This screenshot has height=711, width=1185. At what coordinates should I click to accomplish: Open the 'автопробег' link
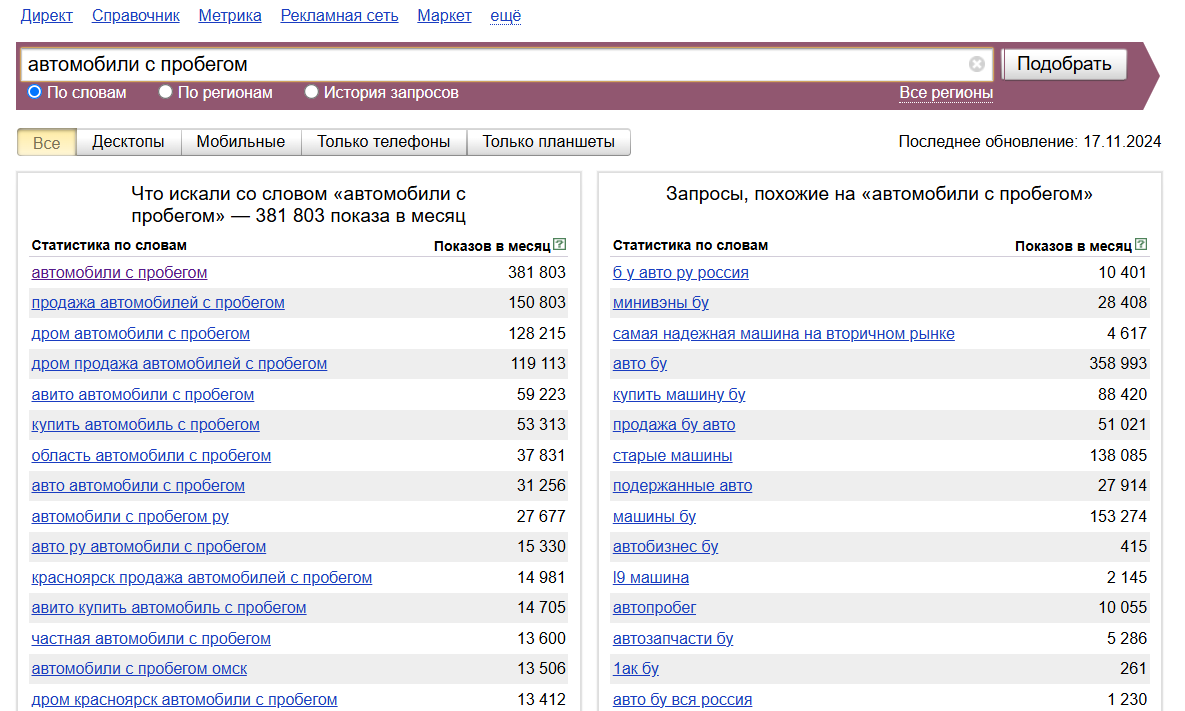[x=654, y=608]
